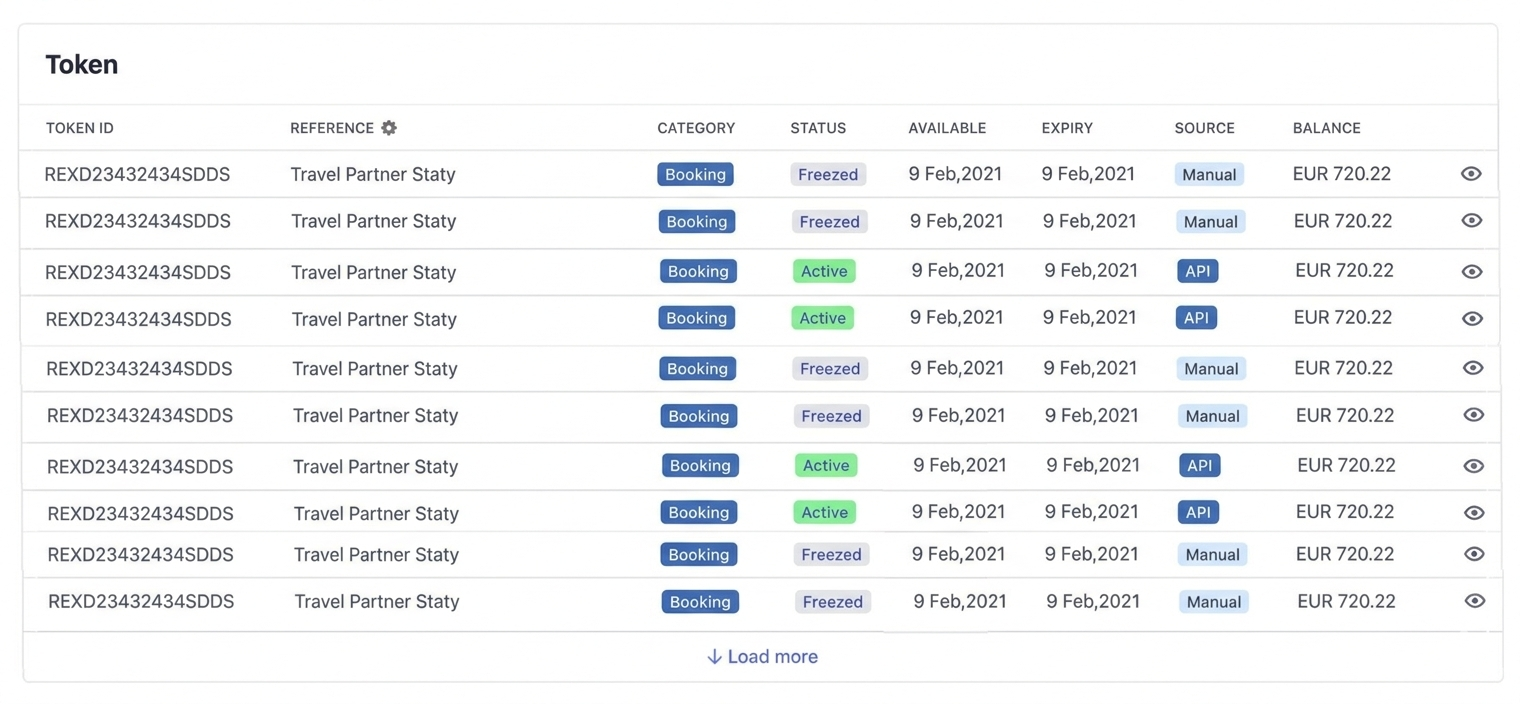Screen dimensions: 1520x704
Task: Open Reference column settings gear icon
Action: click(x=389, y=128)
